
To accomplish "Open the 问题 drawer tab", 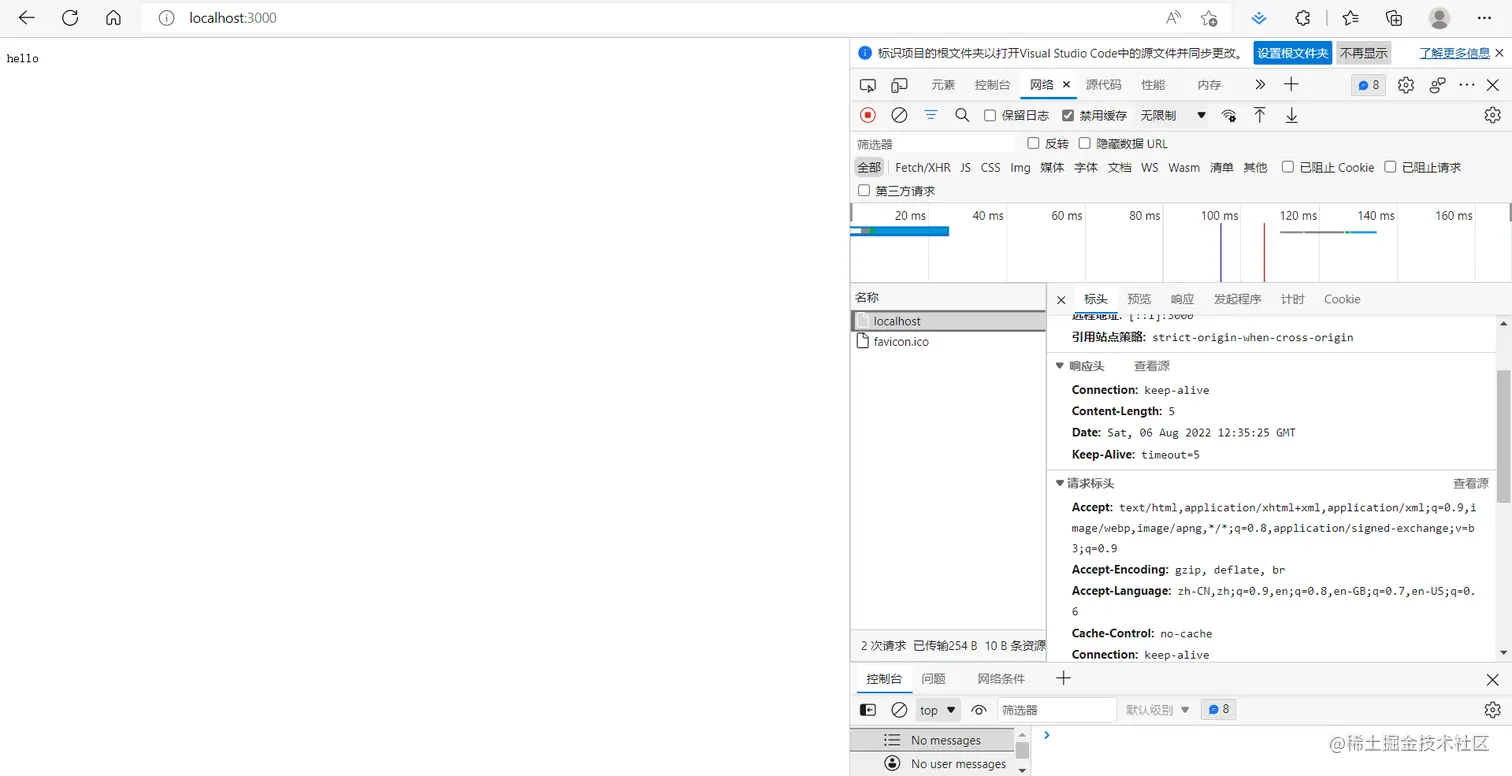I will tap(933, 678).
